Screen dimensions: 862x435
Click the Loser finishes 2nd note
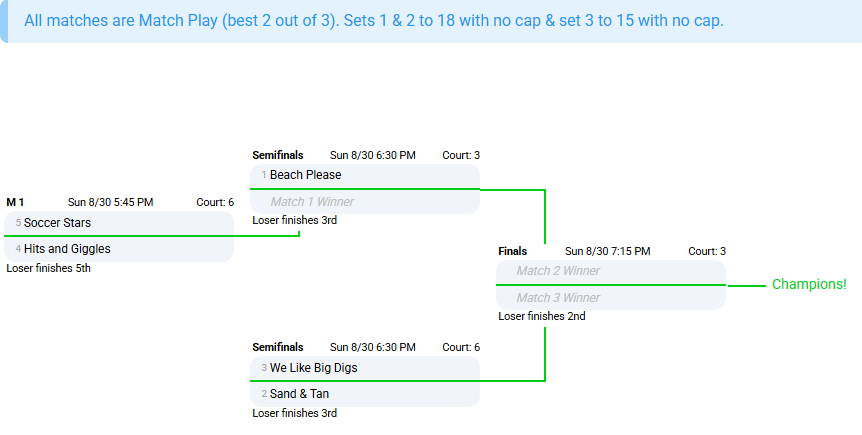pos(541,316)
